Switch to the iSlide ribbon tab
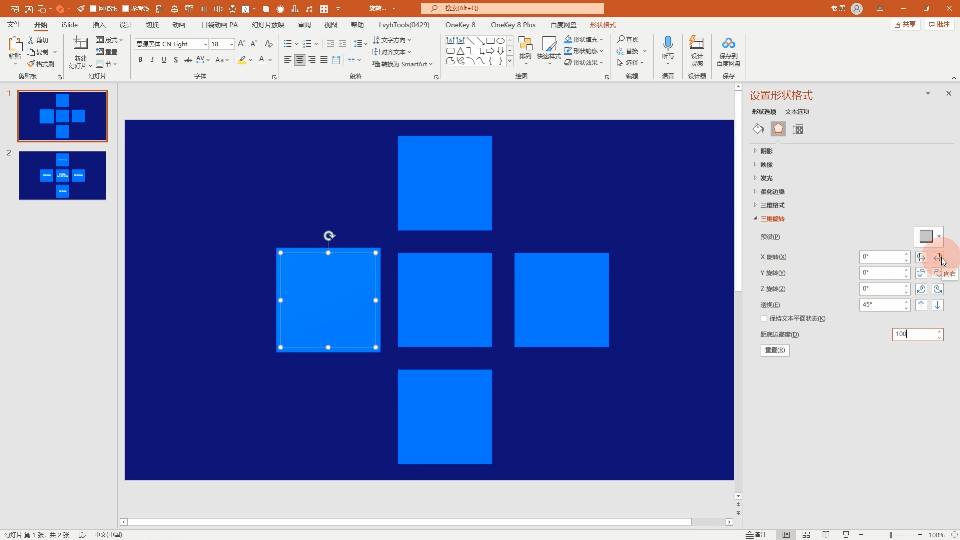 69,25
